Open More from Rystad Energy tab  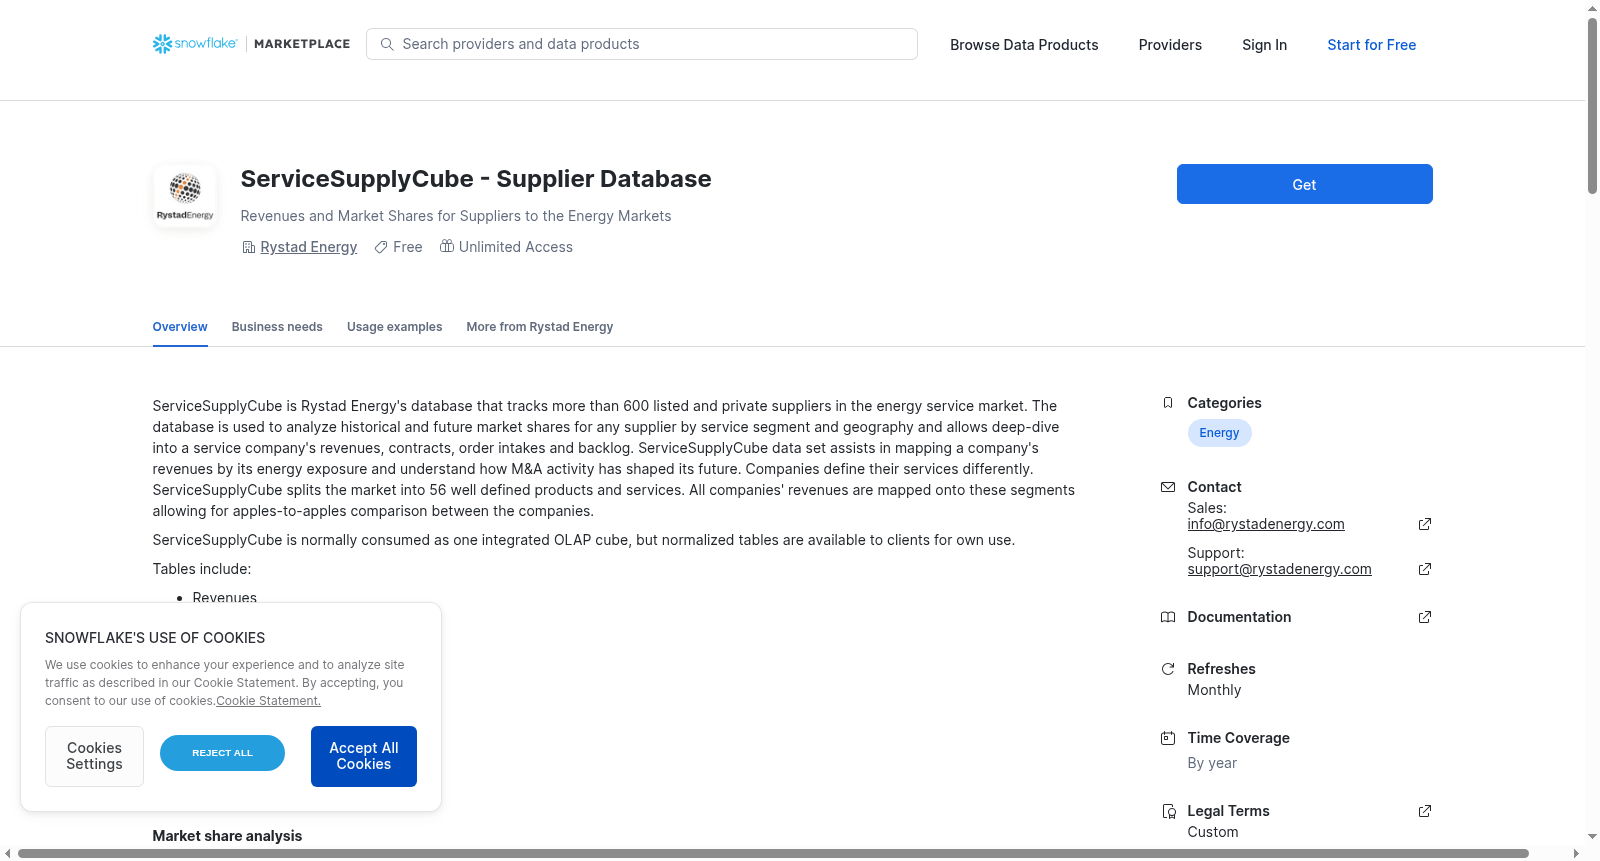click(539, 327)
